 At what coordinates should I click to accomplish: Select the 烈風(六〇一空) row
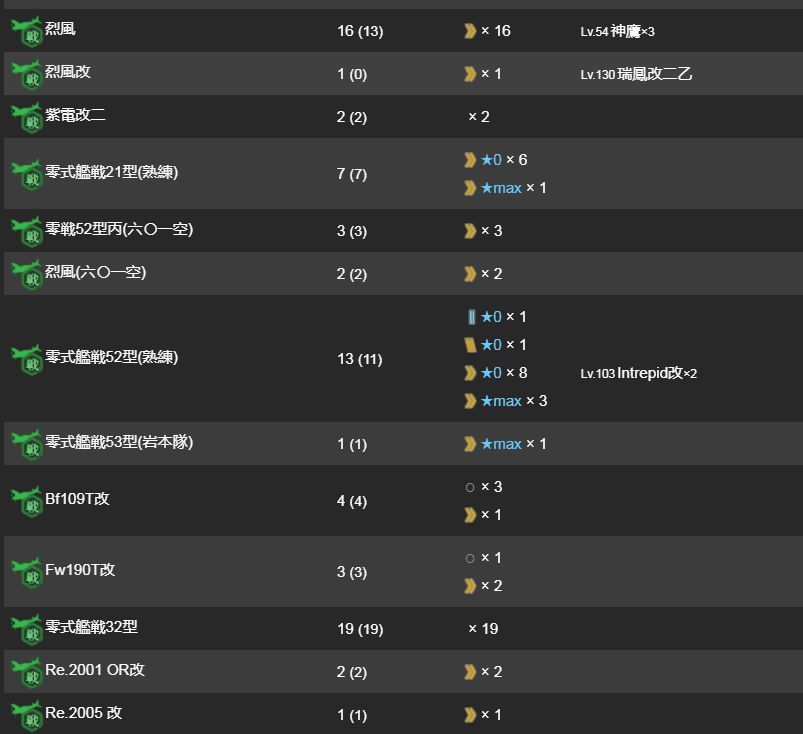pos(403,274)
